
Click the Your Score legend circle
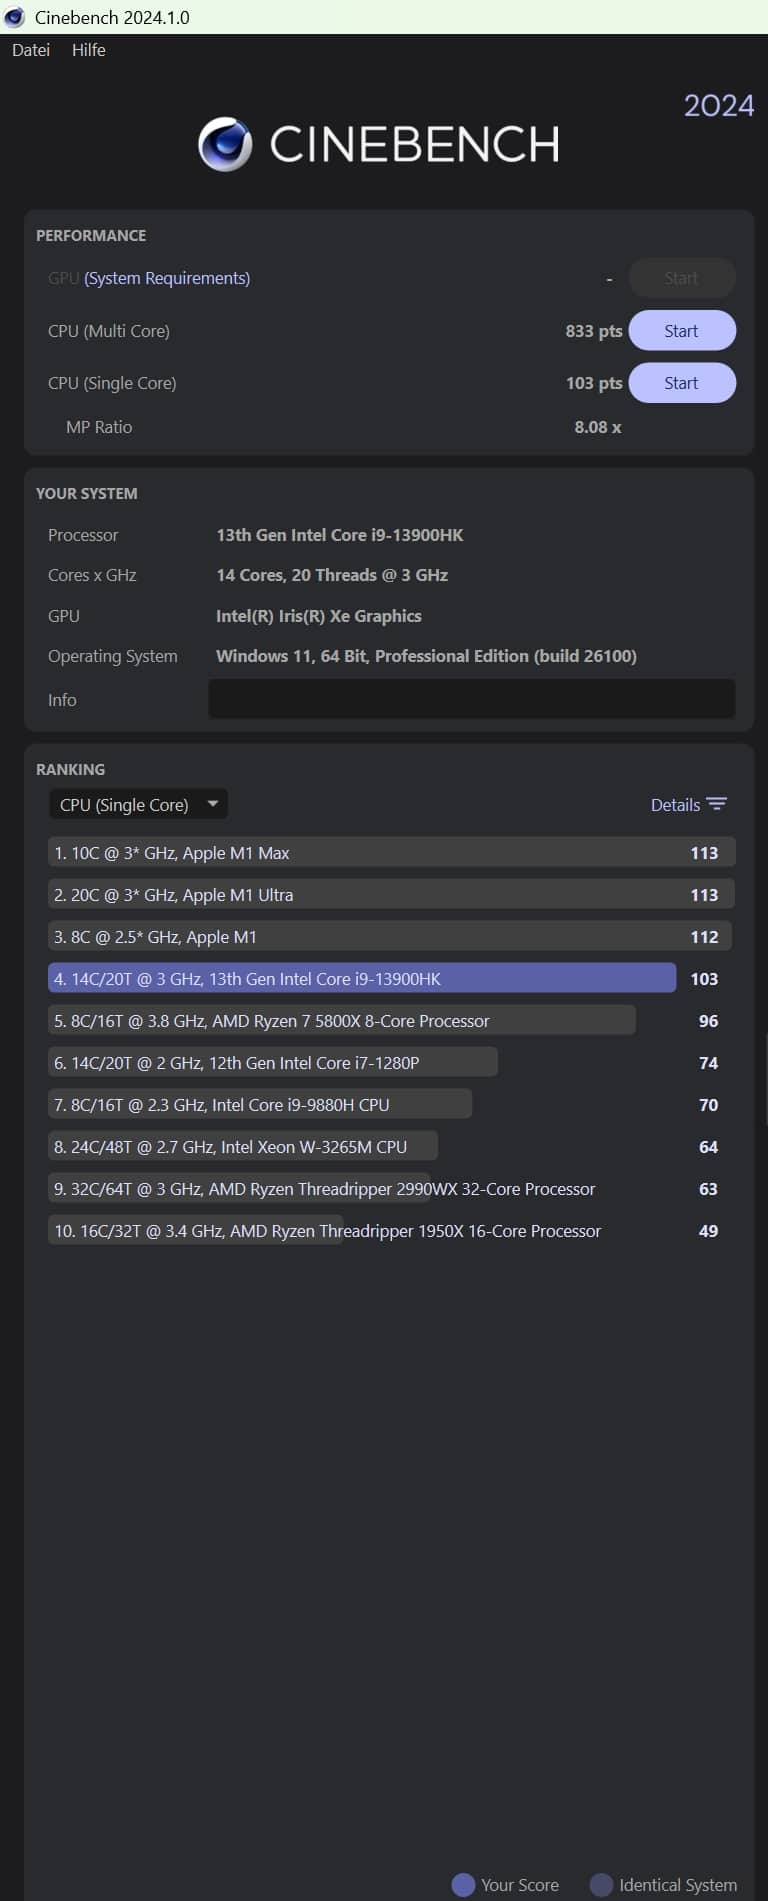463,1884
